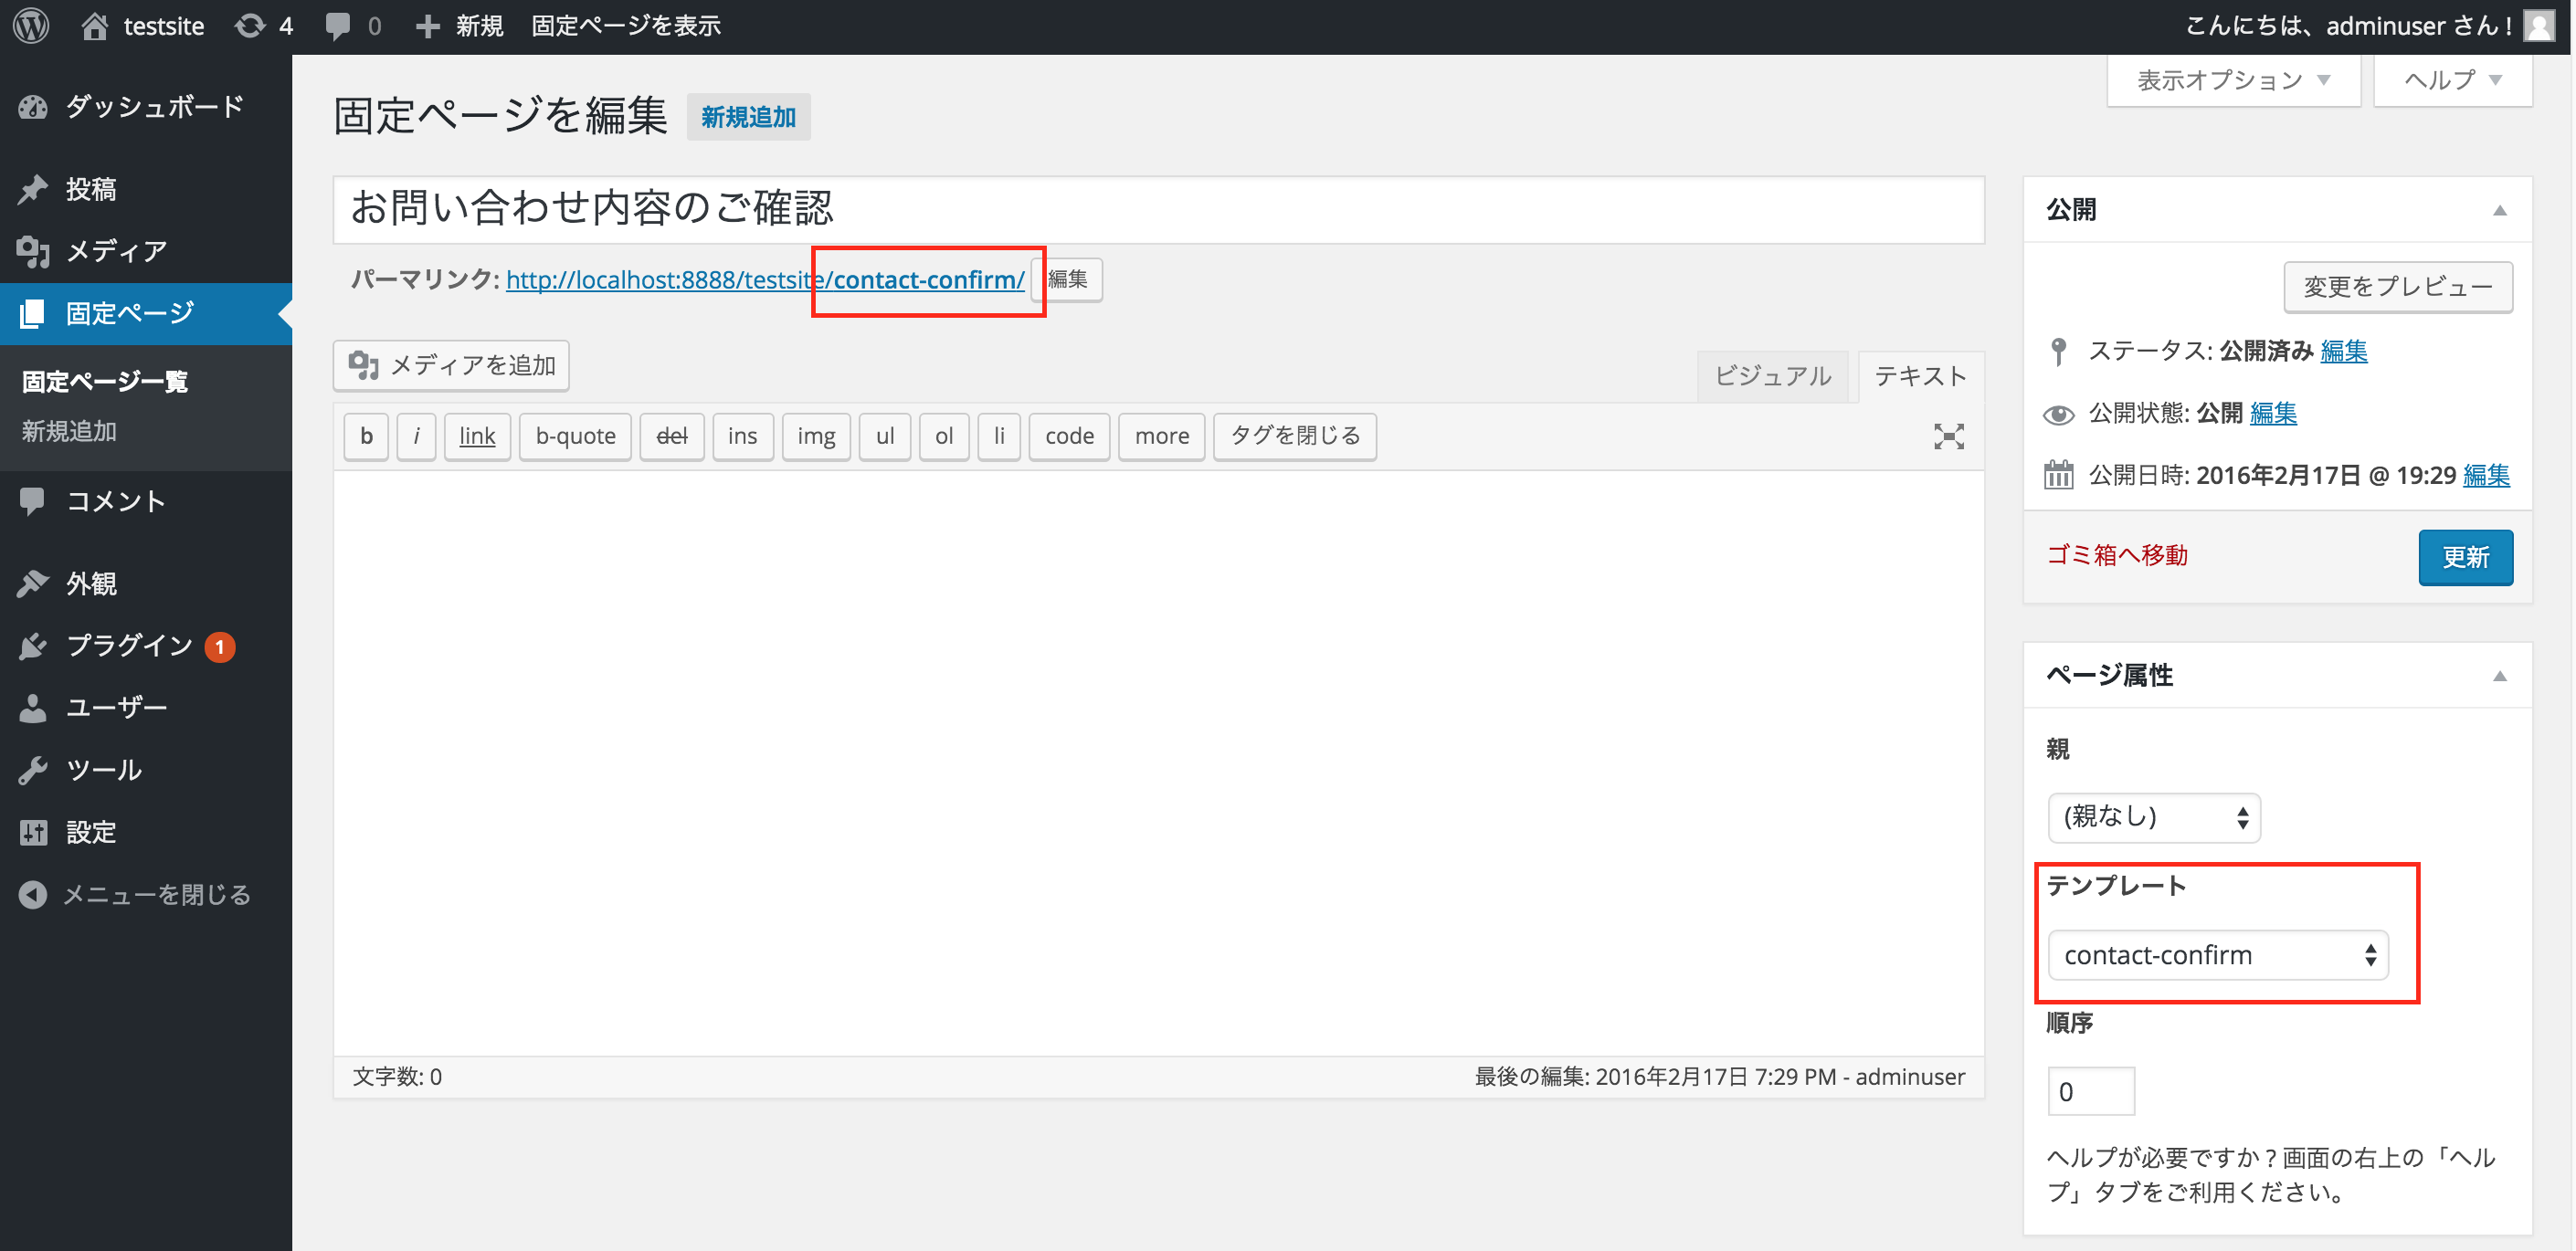
Task: Toggle distraction-free writing fullscreen icon
Action: (1948, 436)
